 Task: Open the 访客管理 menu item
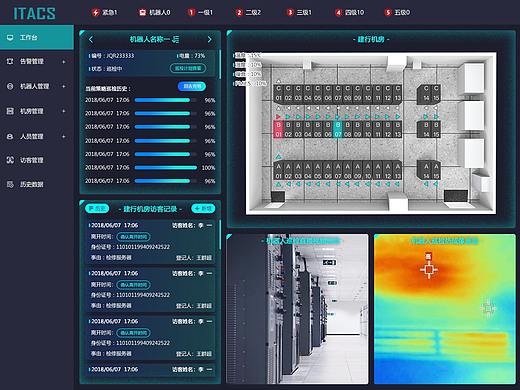tap(37, 160)
